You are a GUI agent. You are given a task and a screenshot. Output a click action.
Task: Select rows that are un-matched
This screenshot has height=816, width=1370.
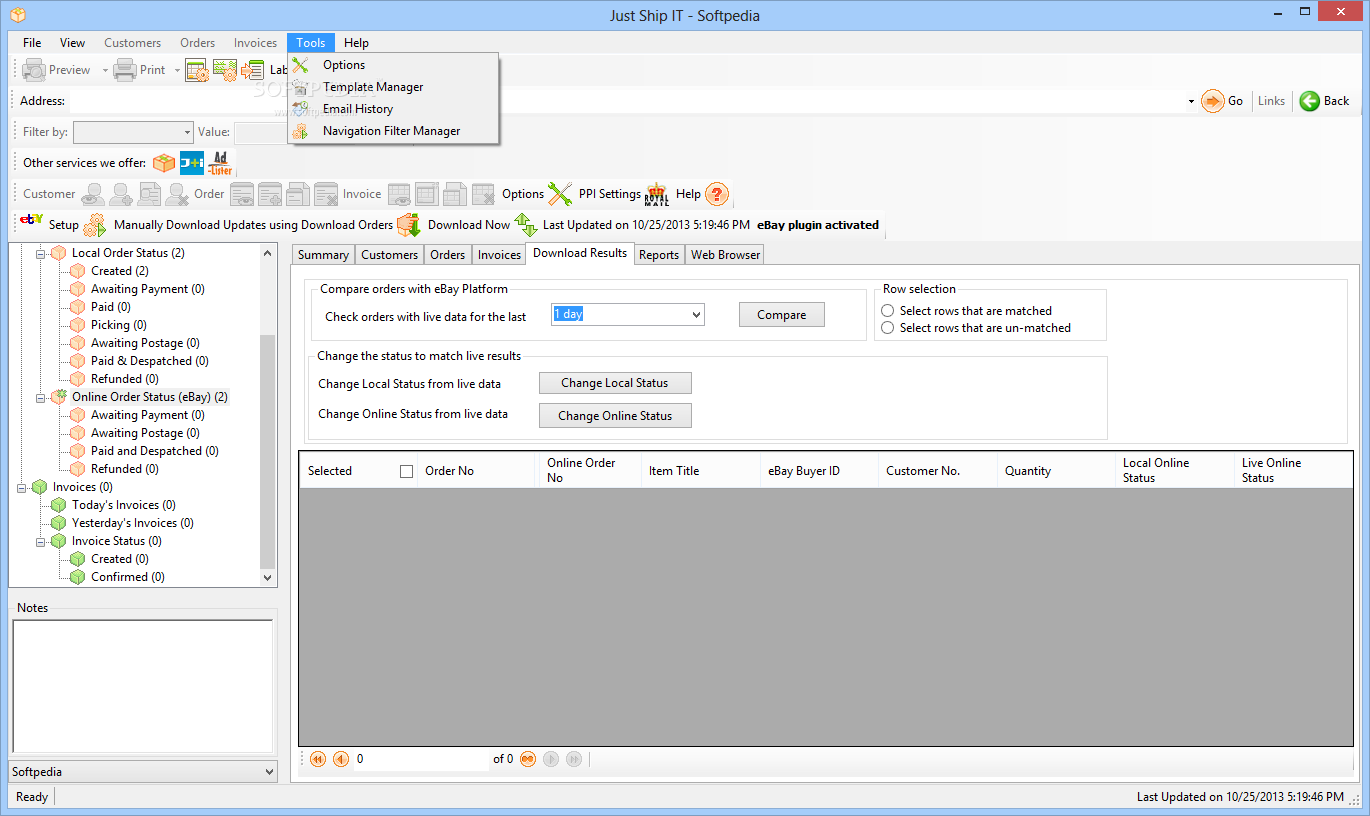click(x=887, y=328)
